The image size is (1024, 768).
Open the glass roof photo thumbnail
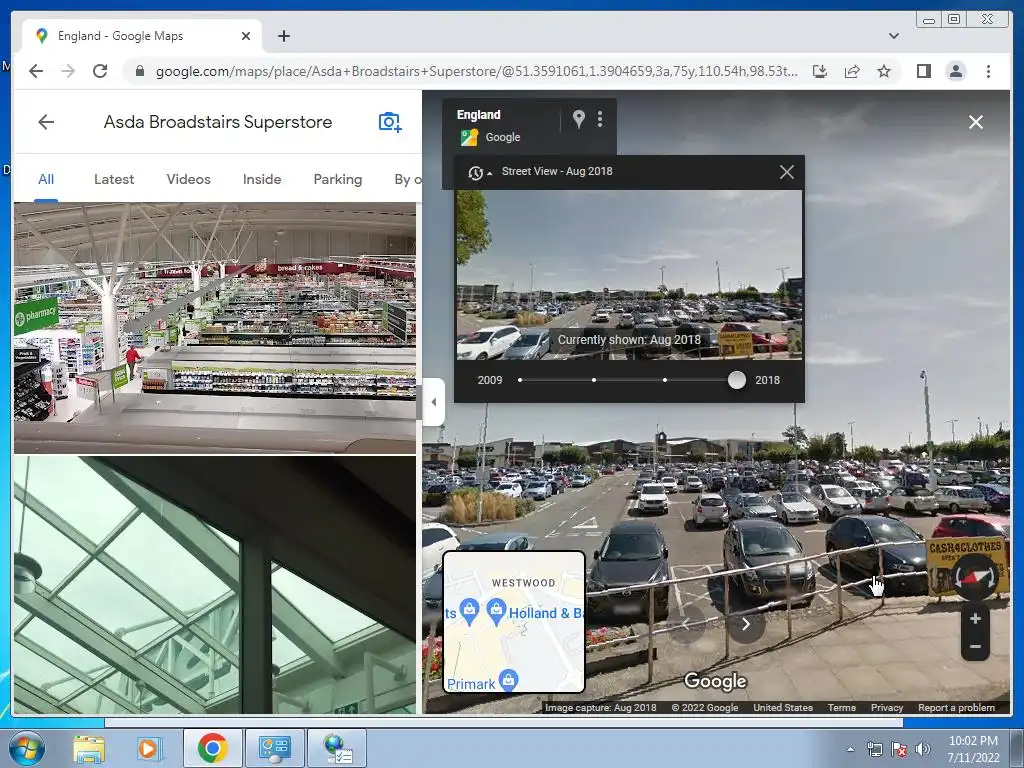(x=215, y=585)
